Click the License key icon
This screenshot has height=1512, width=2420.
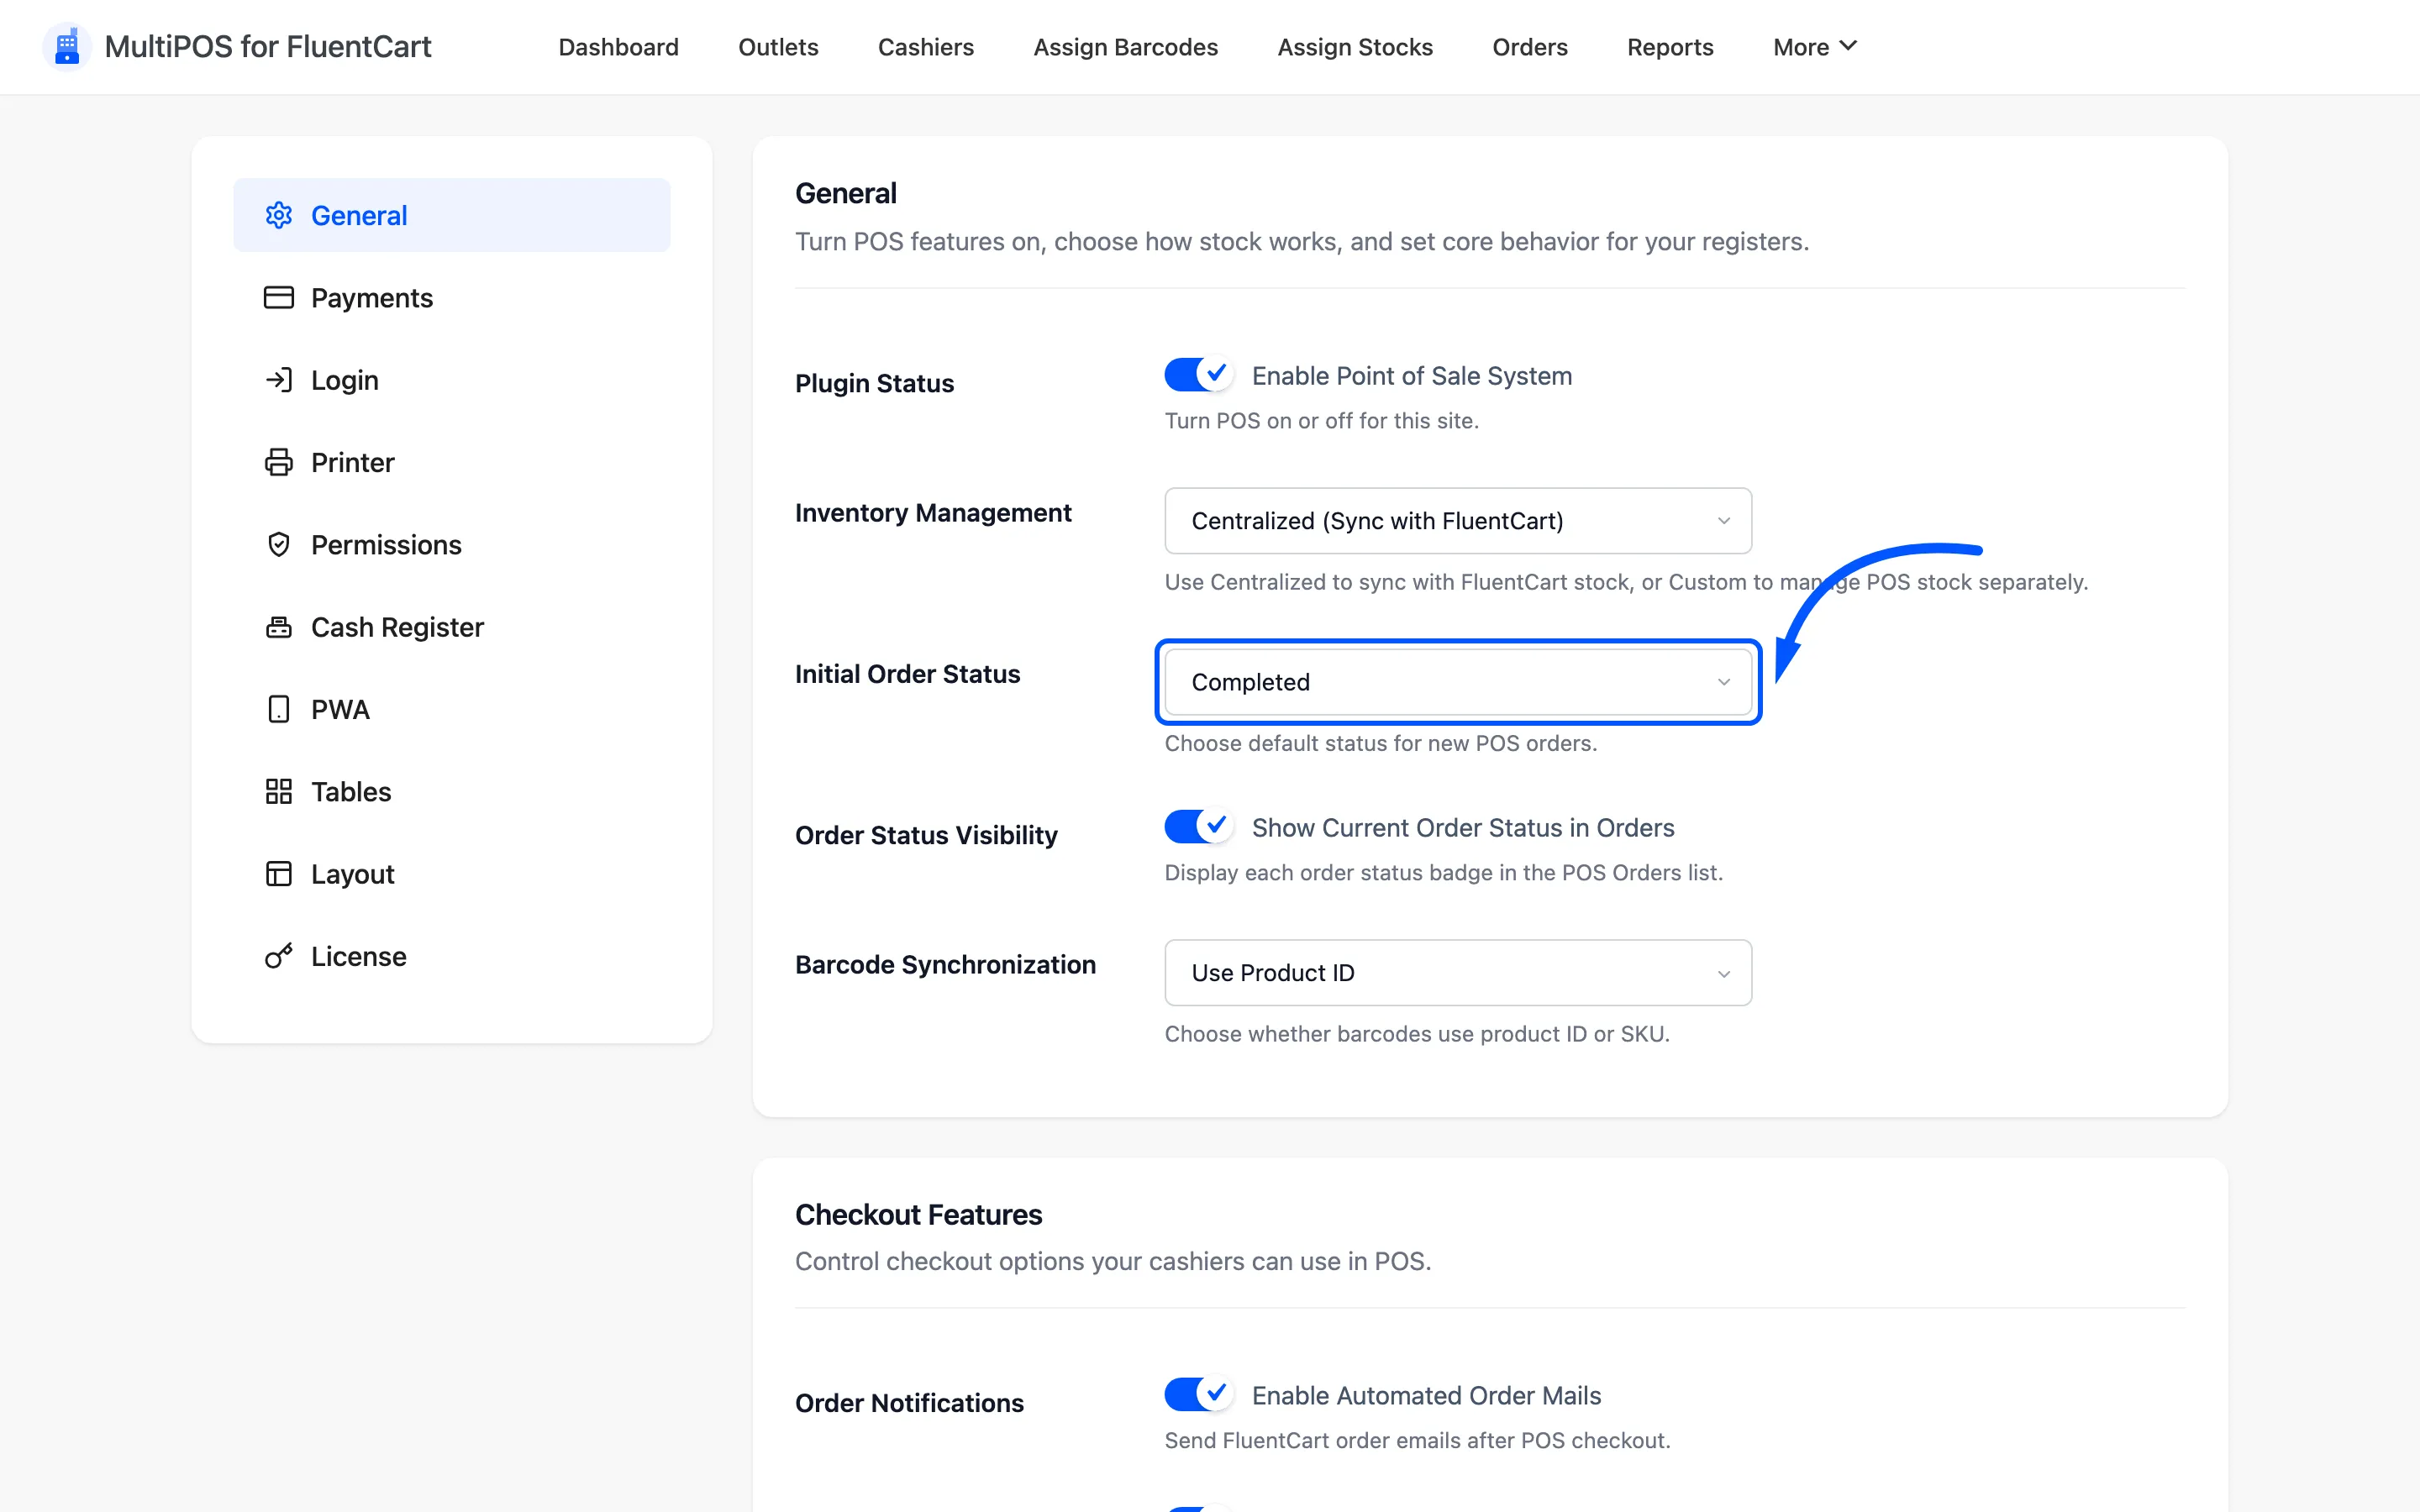[x=278, y=956]
